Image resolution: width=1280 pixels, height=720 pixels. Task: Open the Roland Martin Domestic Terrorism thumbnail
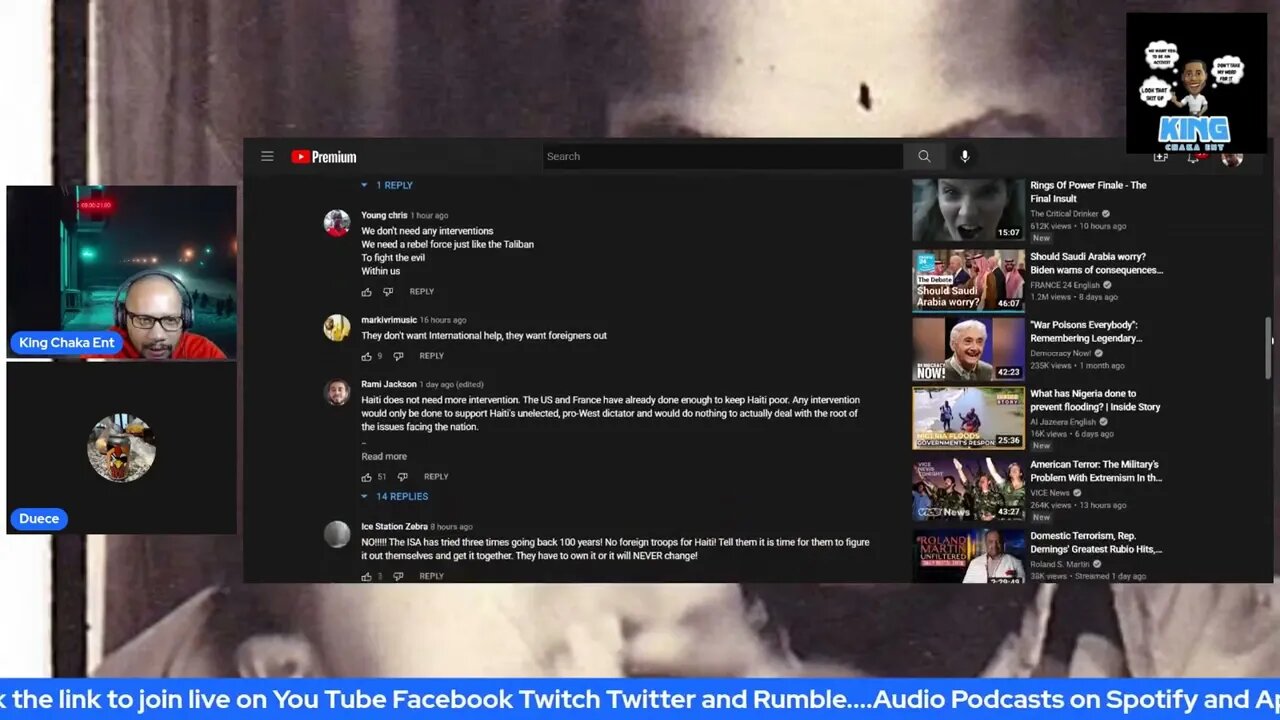(x=968, y=556)
